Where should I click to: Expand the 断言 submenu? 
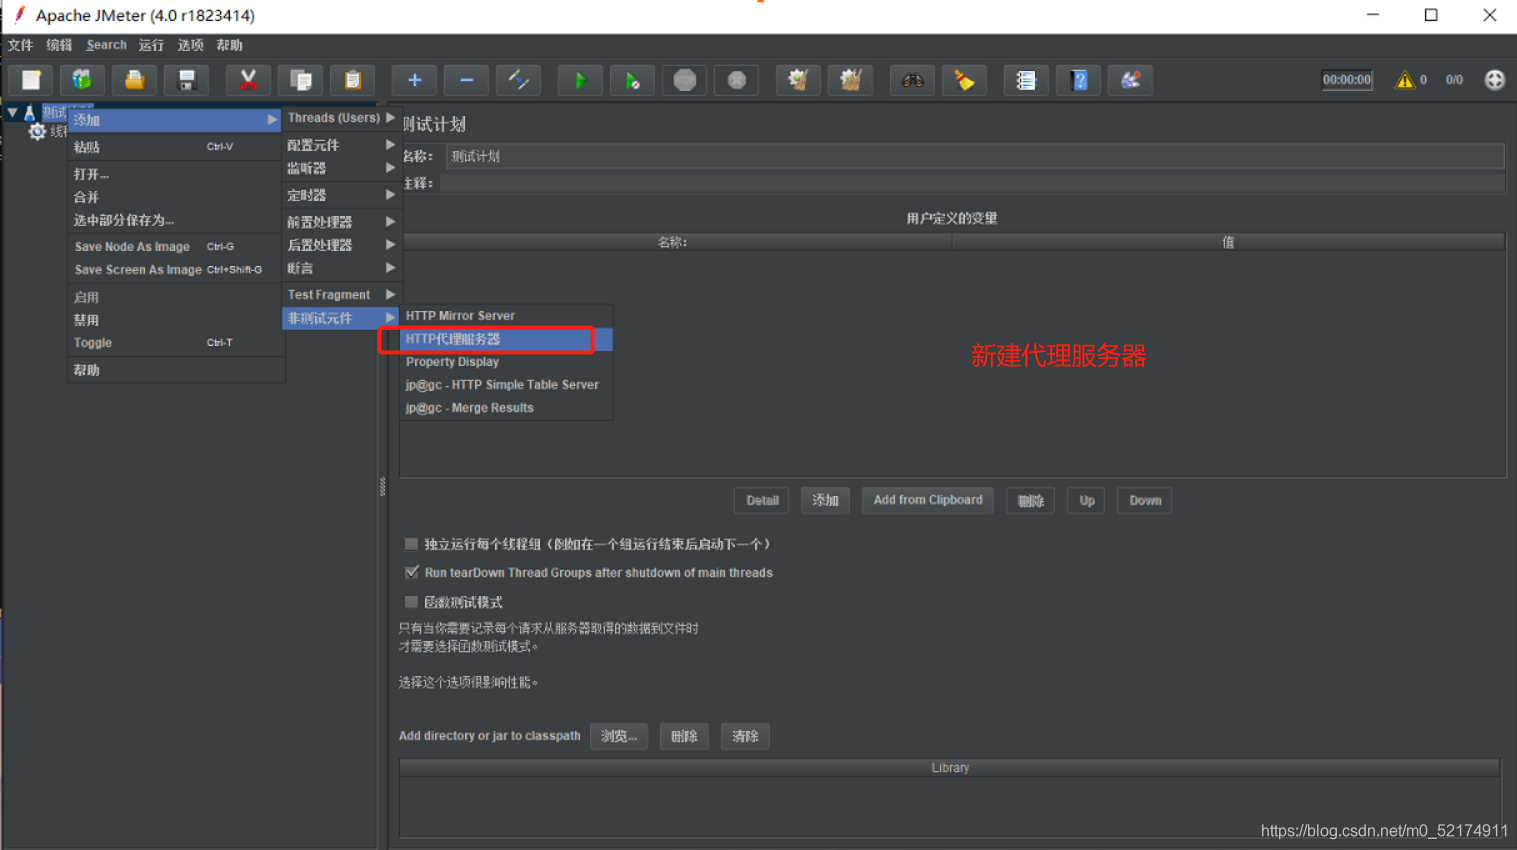(341, 268)
